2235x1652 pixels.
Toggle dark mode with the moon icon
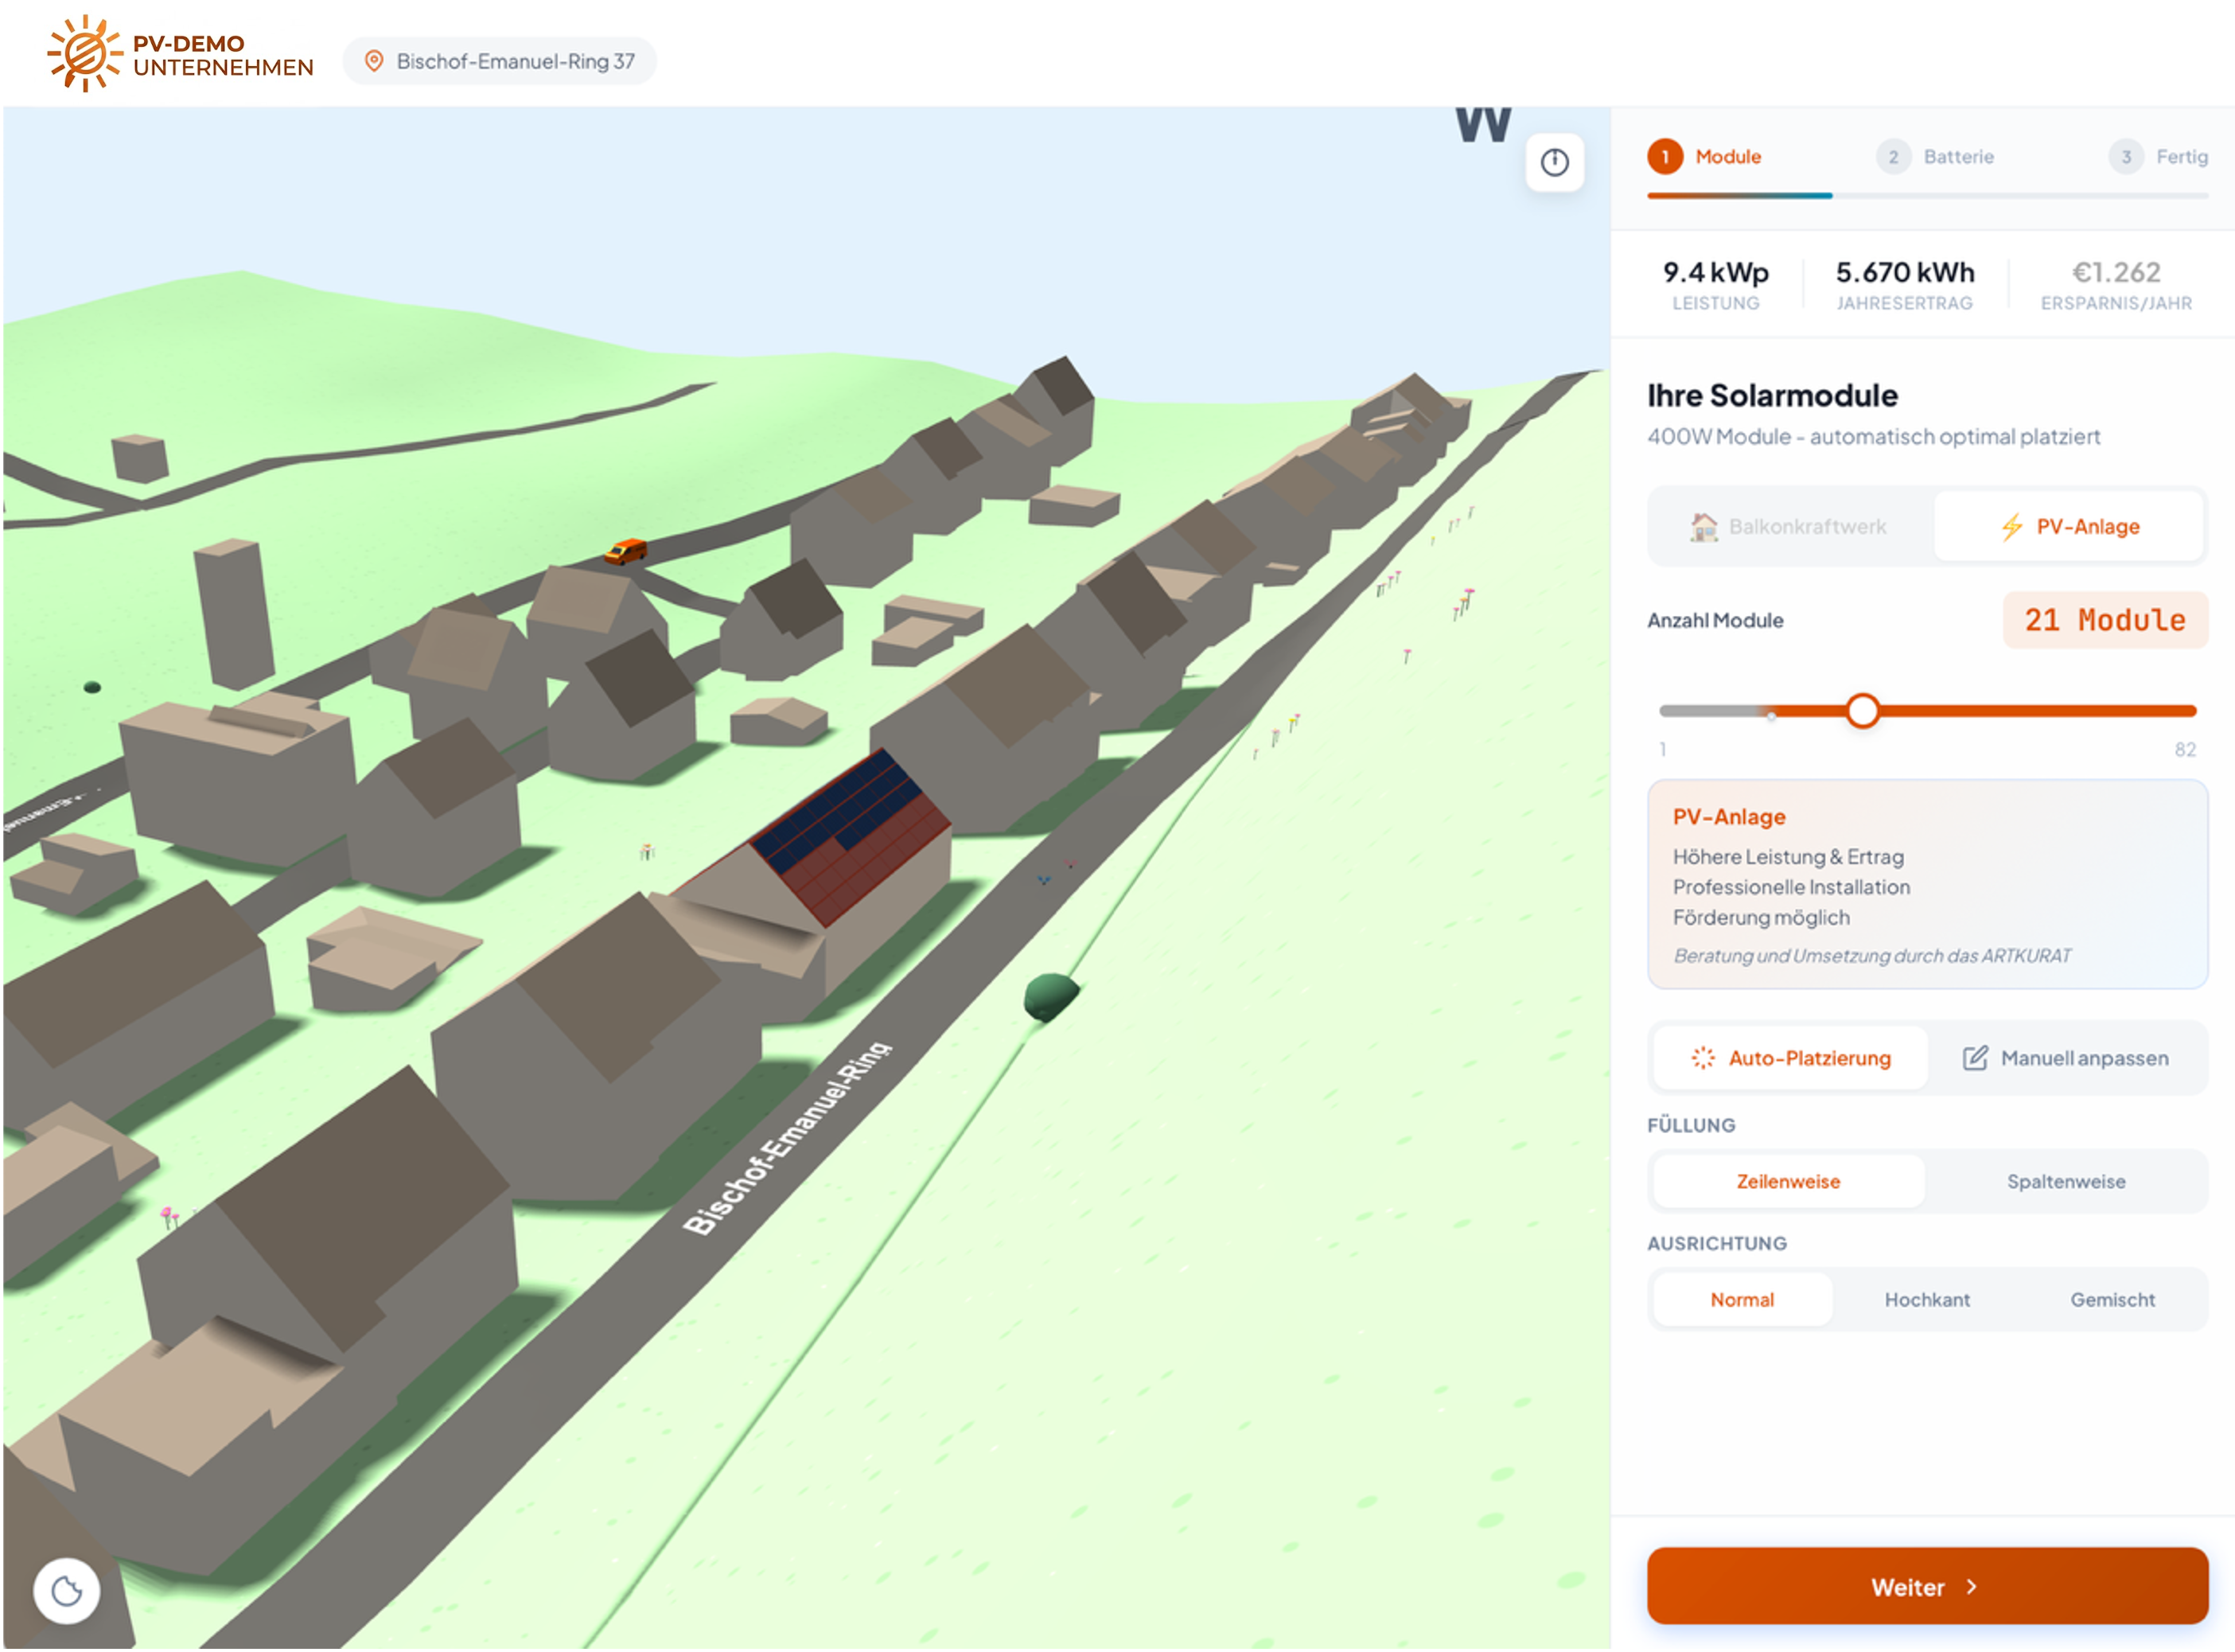point(66,1589)
